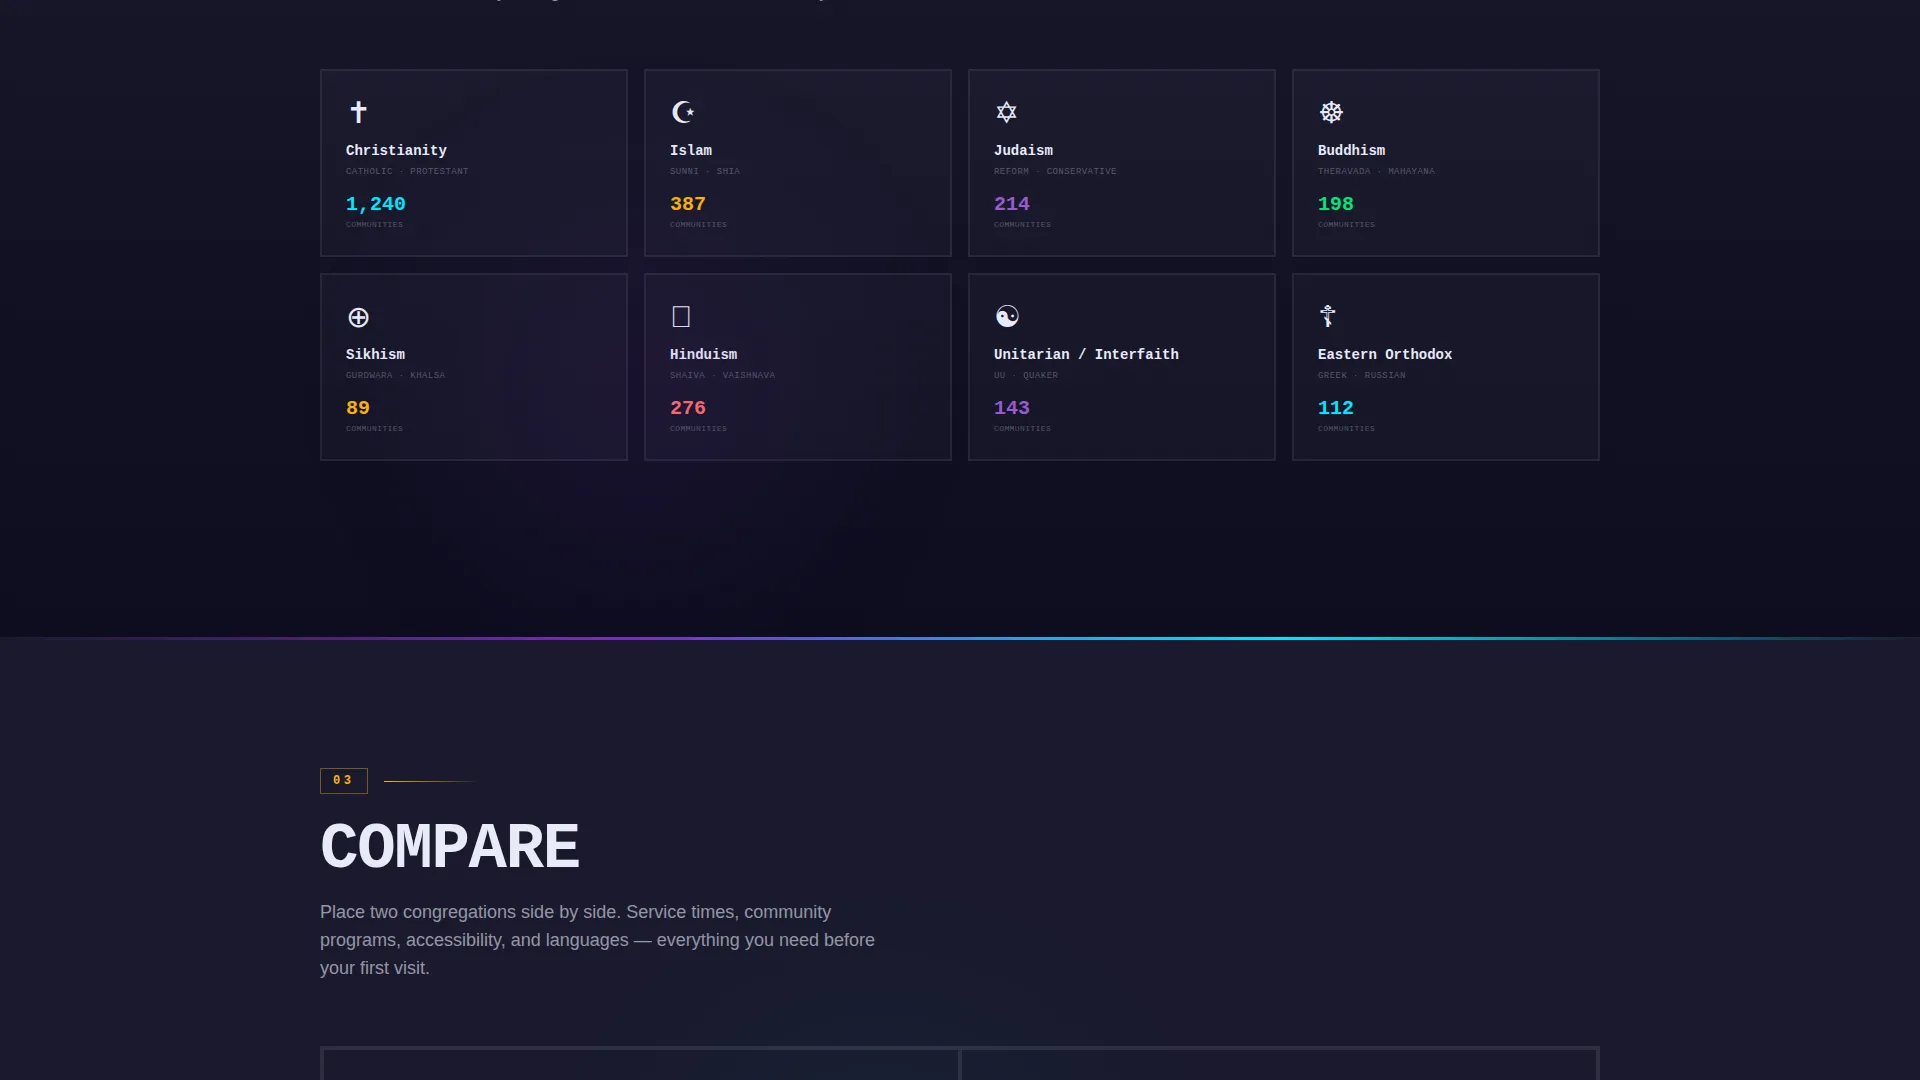This screenshot has height=1080, width=1920.
Task: Select the Hinduism card title
Action: 703,355
